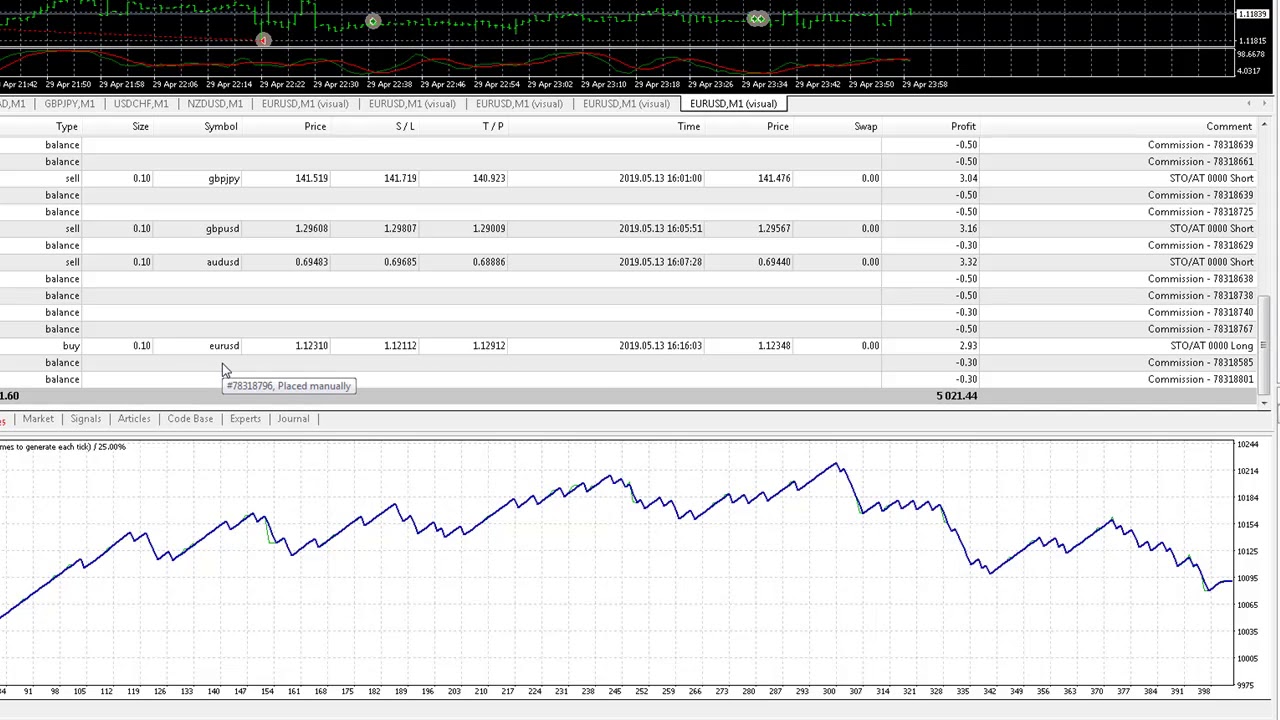The width and height of the screenshot is (1280, 720).
Task: Click stop loss value 141.719
Action: [x=400, y=178]
